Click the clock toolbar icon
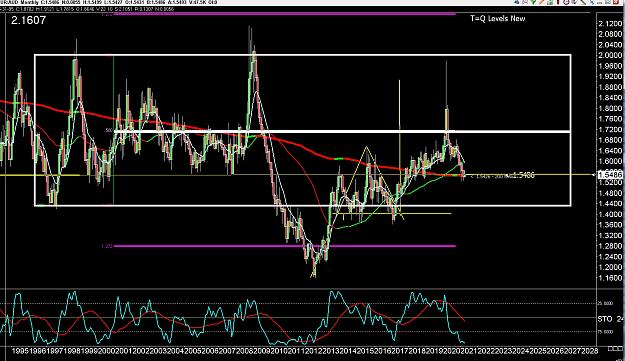The width and height of the screenshot is (625, 361). pos(566,2)
